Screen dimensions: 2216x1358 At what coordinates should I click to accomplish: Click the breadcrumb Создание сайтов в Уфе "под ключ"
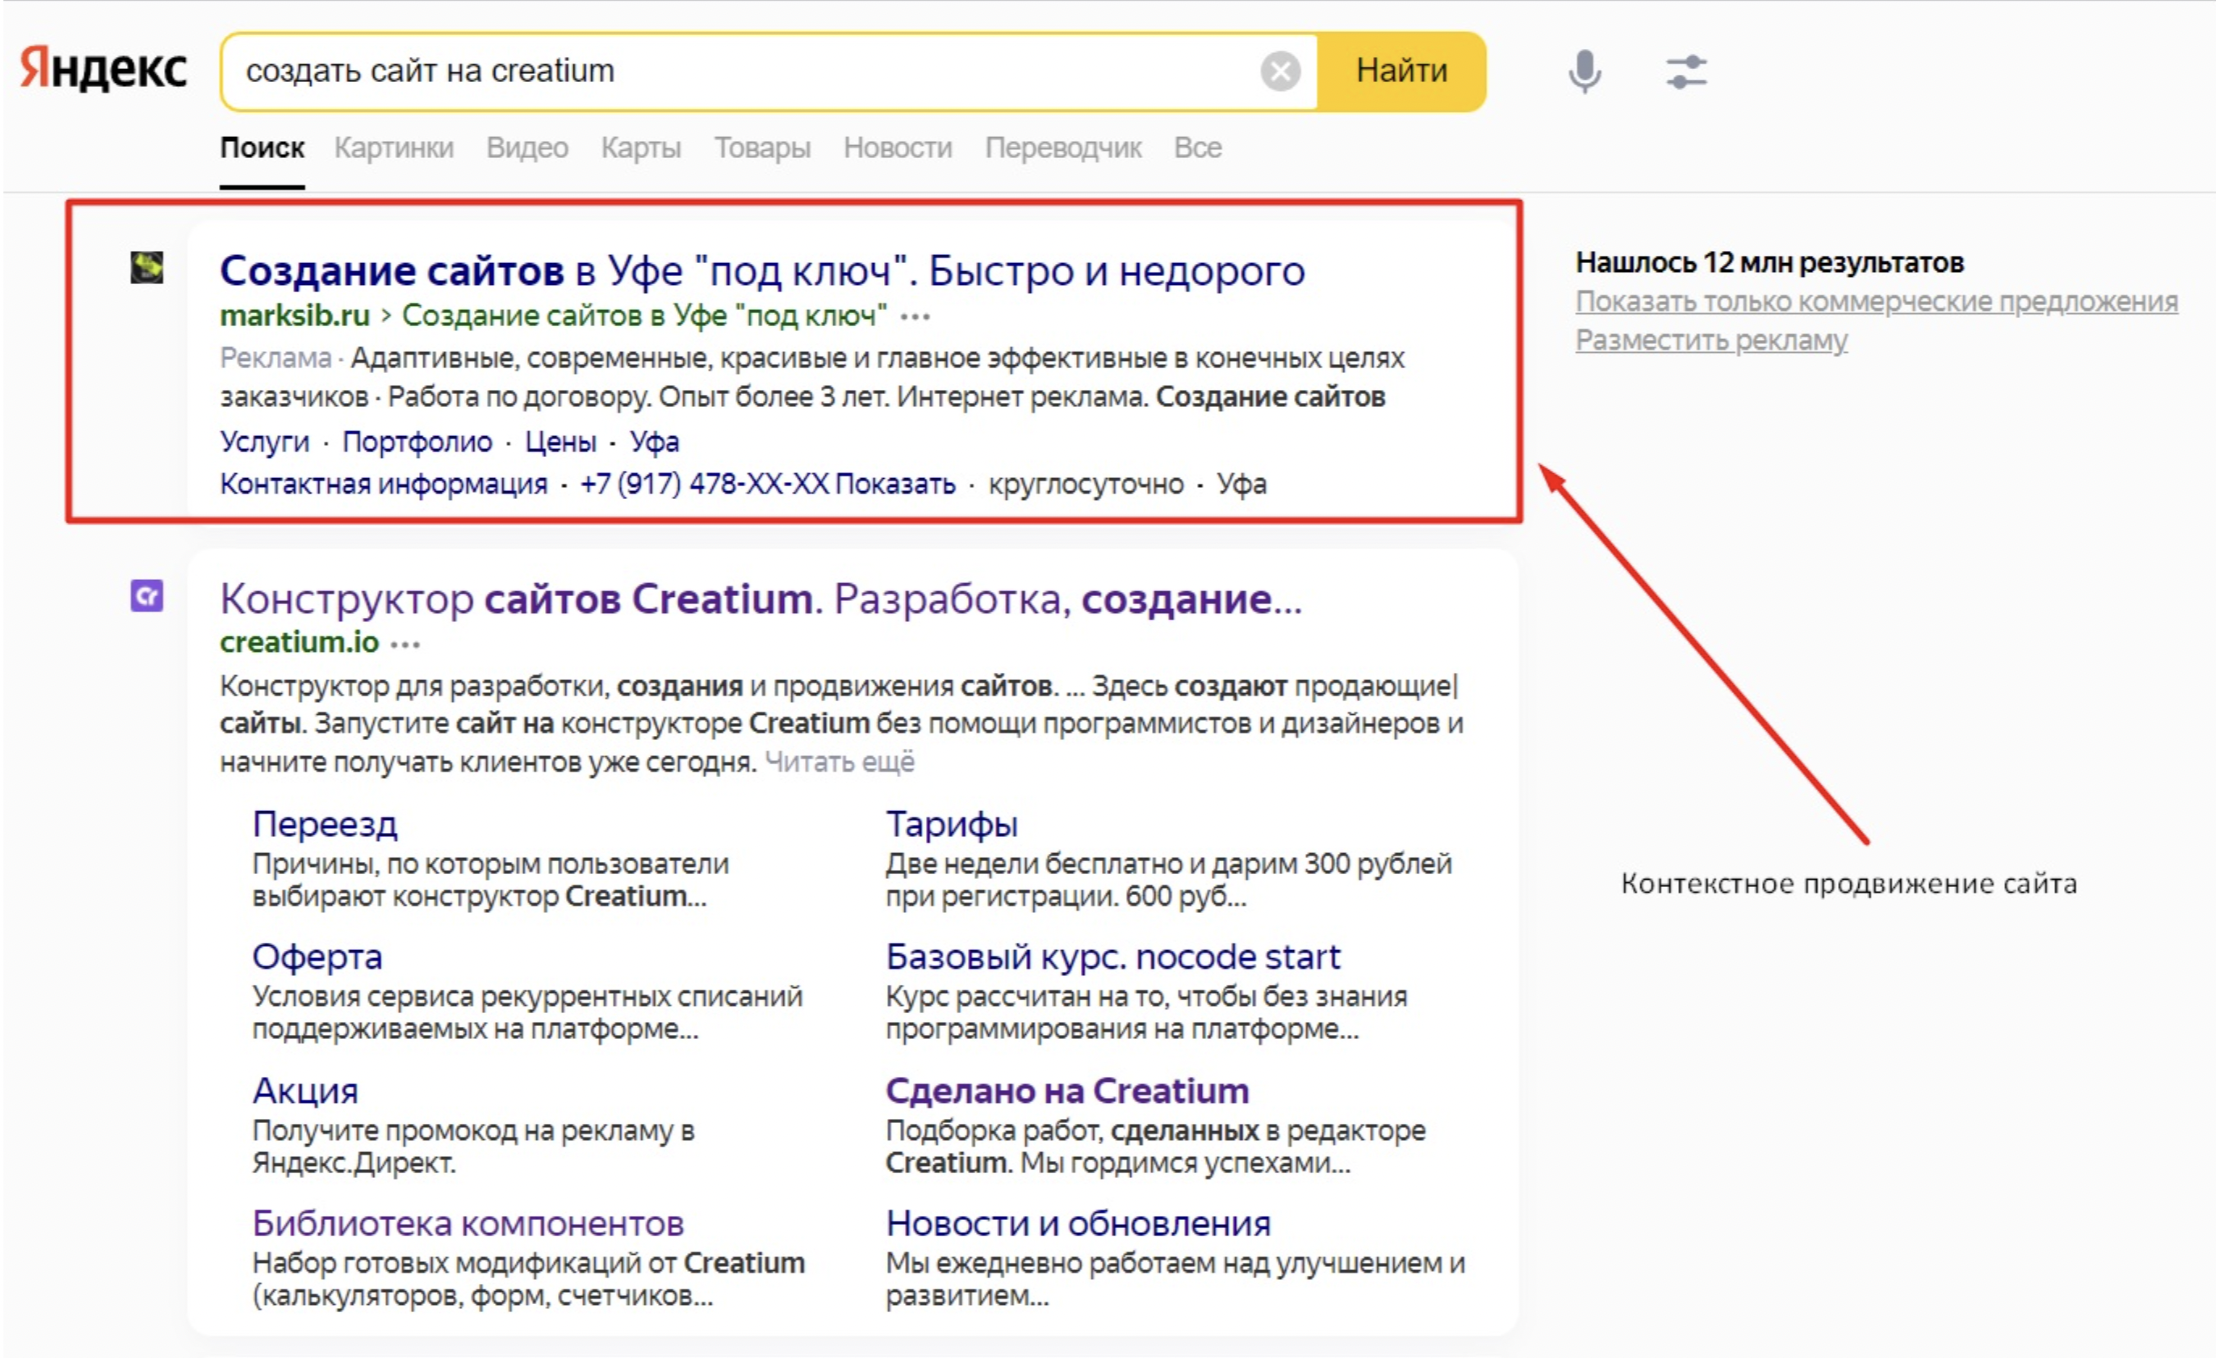tap(644, 316)
